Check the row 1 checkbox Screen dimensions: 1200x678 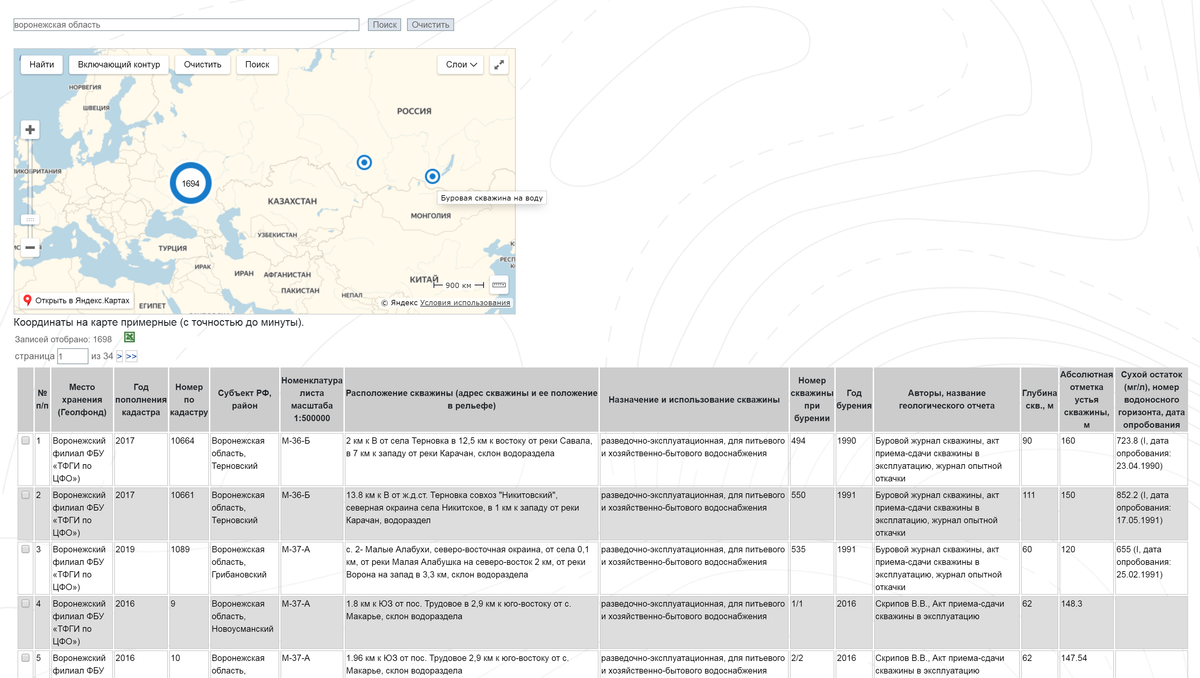coord(26,440)
